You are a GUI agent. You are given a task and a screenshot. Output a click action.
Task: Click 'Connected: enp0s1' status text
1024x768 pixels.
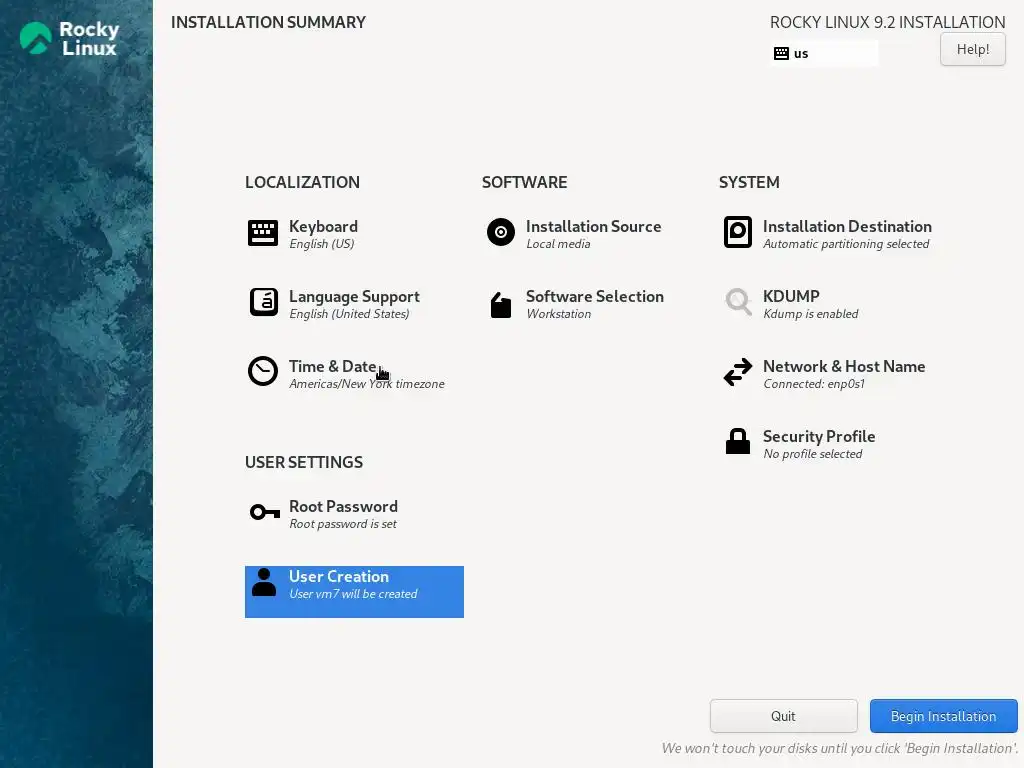[814, 384]
